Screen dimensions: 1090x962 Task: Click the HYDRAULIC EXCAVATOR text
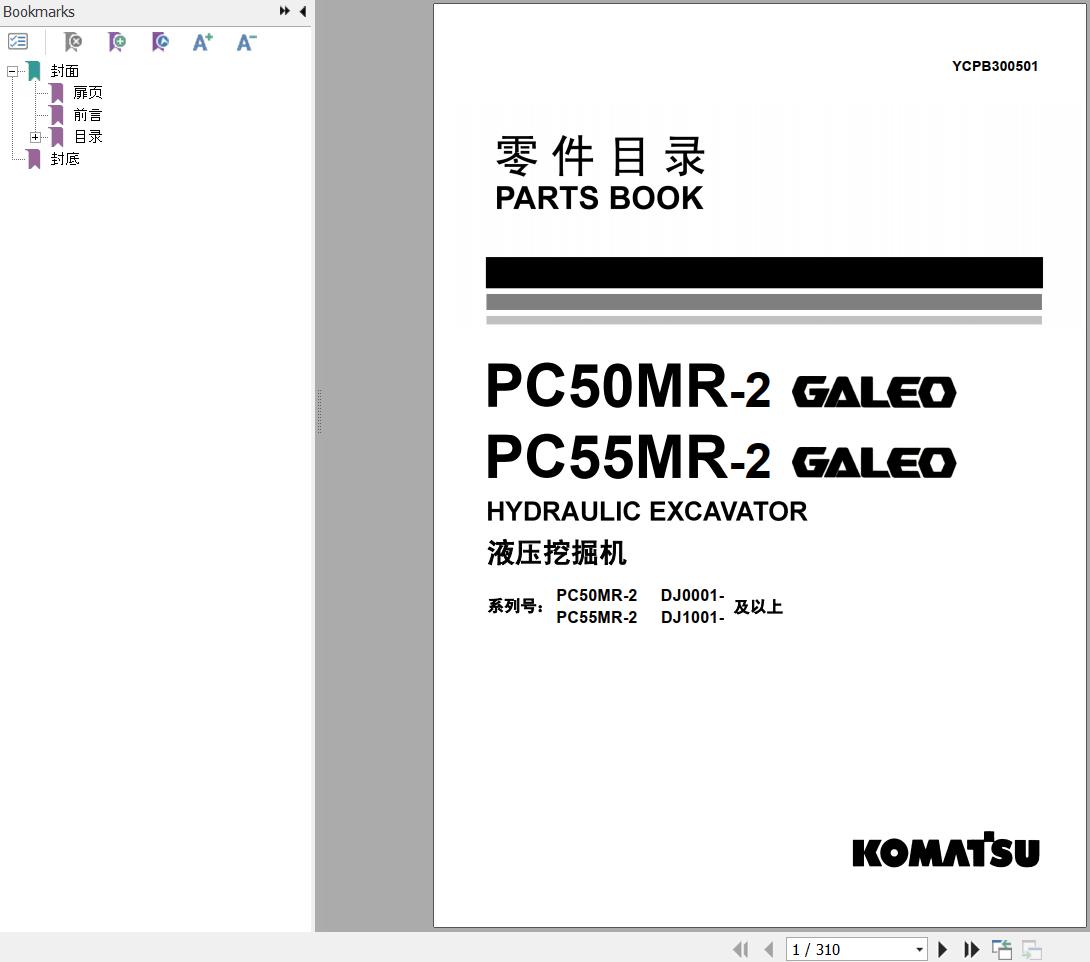(646, 512)
